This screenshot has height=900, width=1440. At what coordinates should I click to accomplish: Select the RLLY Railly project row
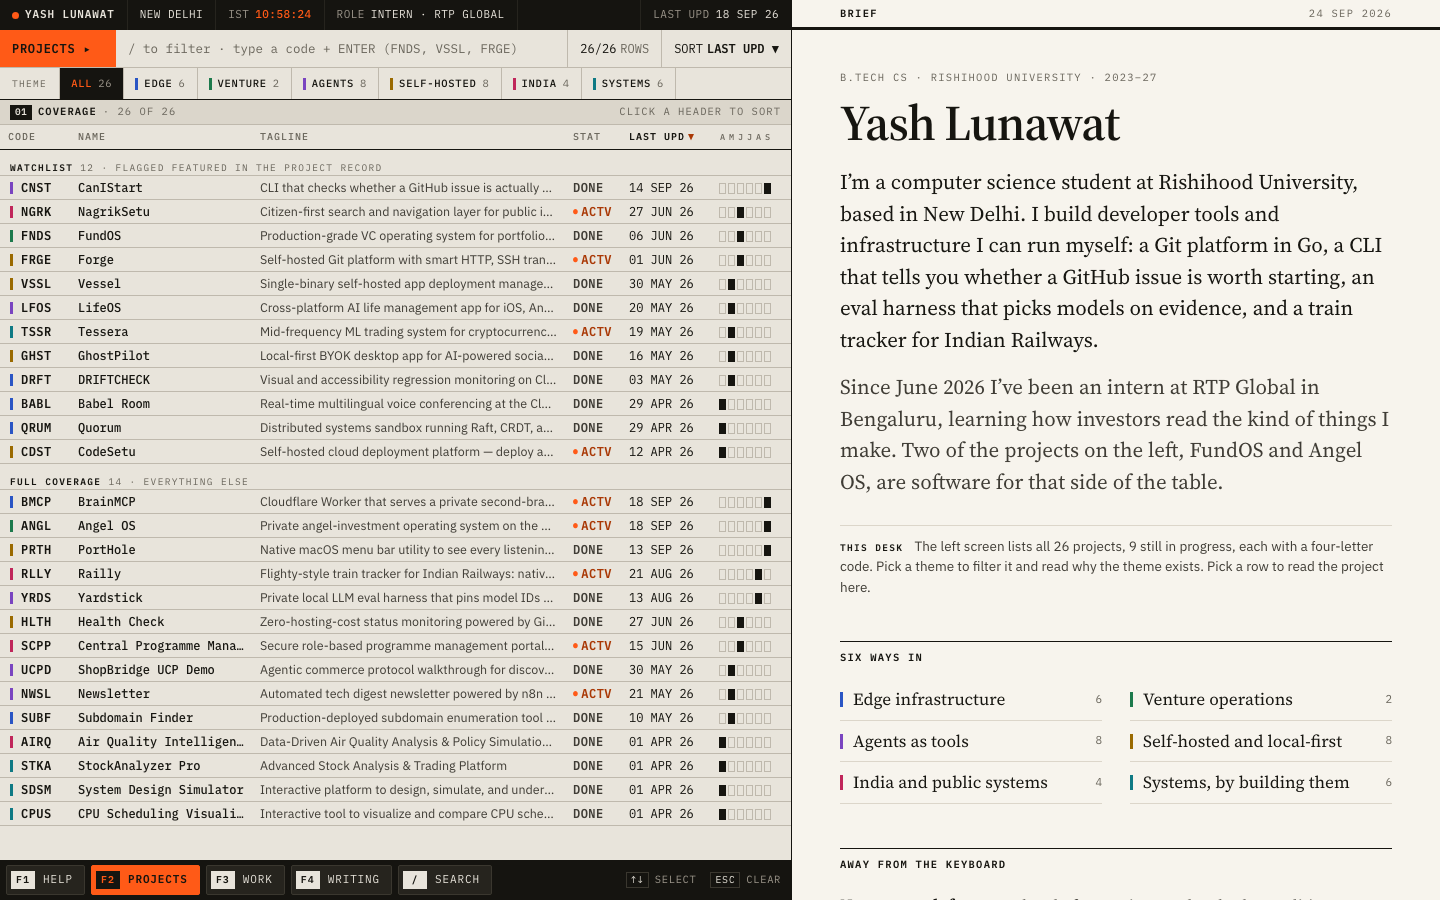(x=395, y=574)
